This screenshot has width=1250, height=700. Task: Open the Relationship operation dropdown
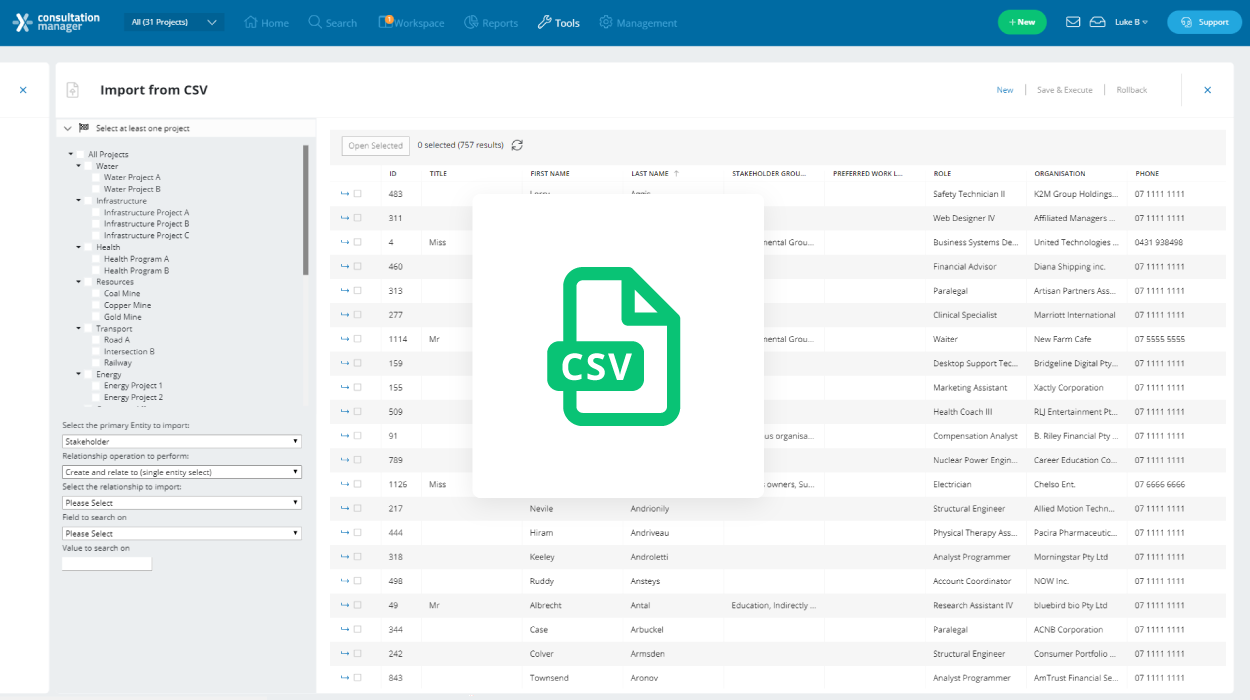(182, 472)
